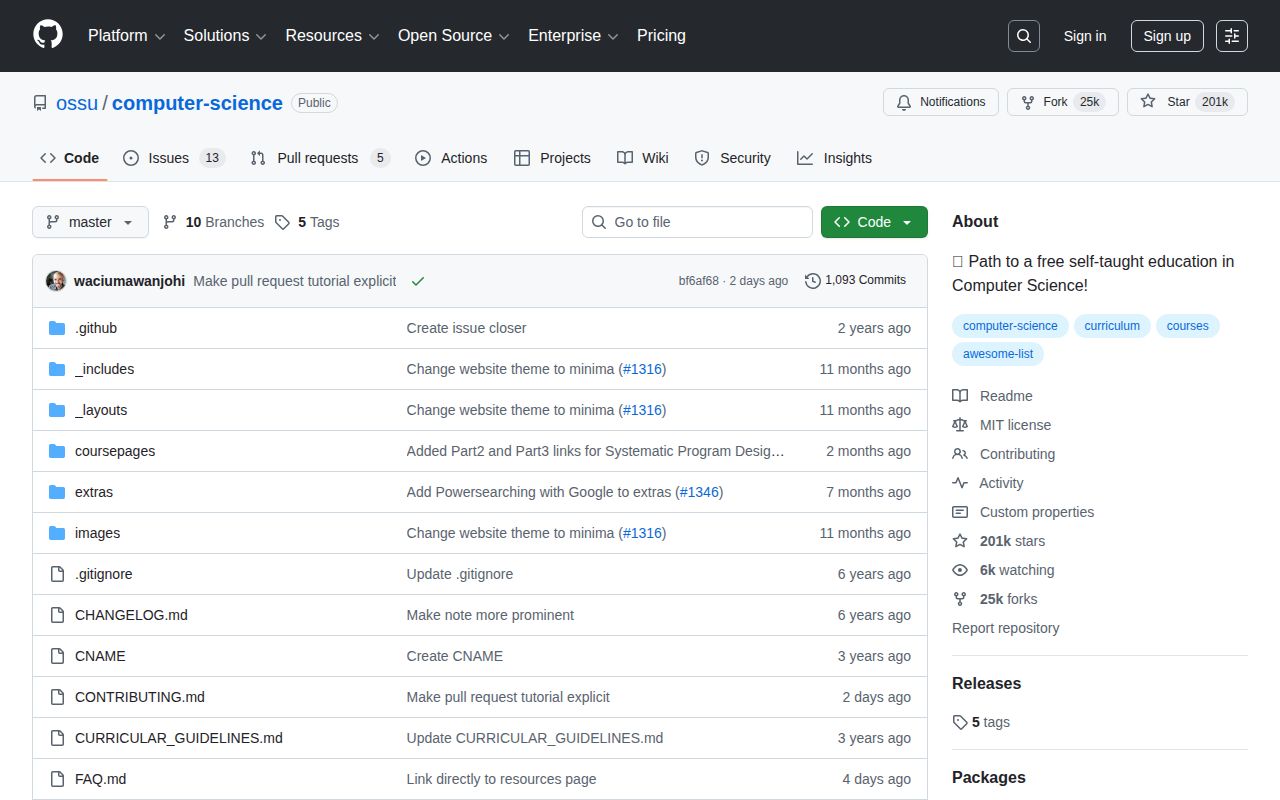The height and width of the screenshot is (800, 1280).
Task: Click the search magnifier icon in header
Action: pyautogui.click(x=1023, y=36)
